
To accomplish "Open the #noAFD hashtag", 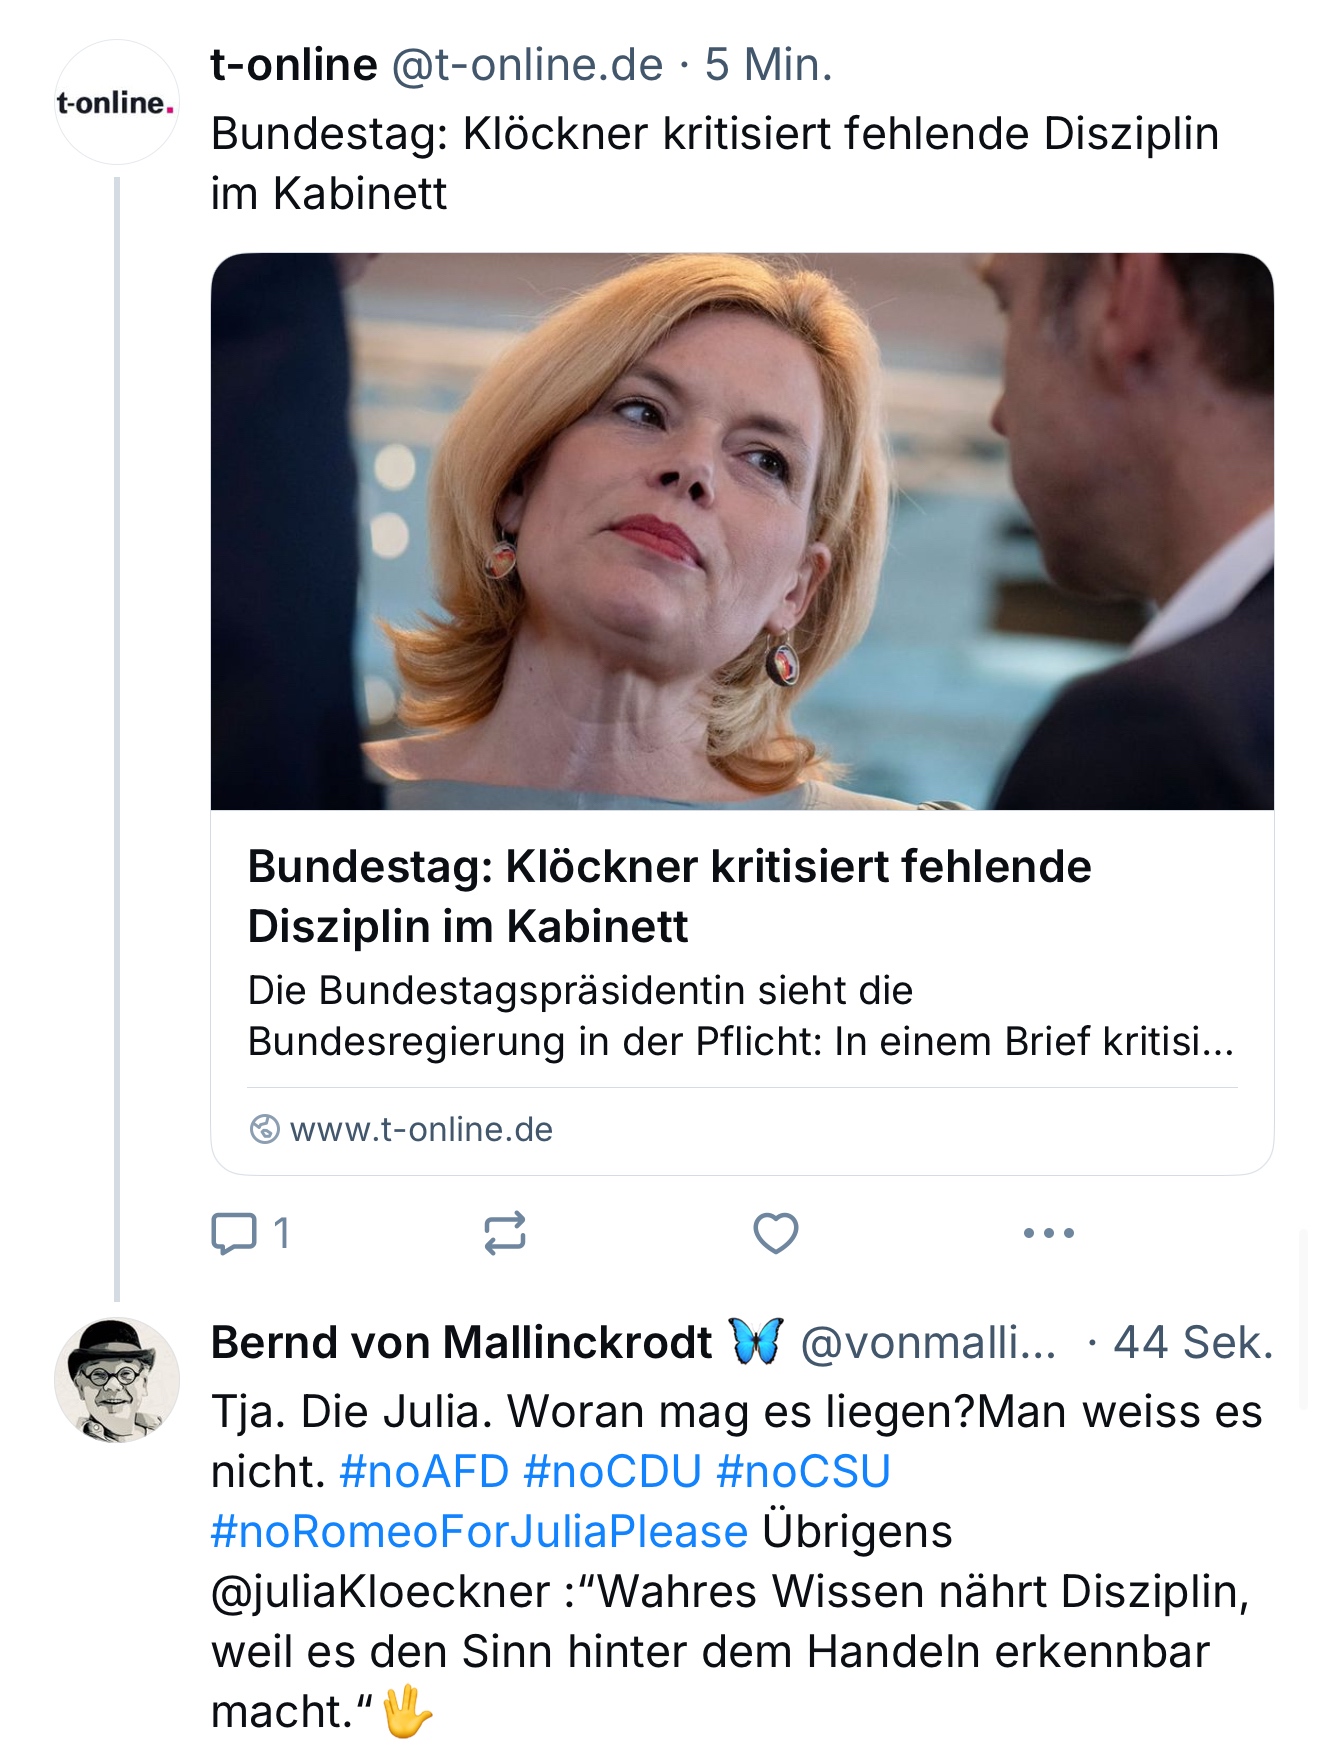I will pos(424,1471).
